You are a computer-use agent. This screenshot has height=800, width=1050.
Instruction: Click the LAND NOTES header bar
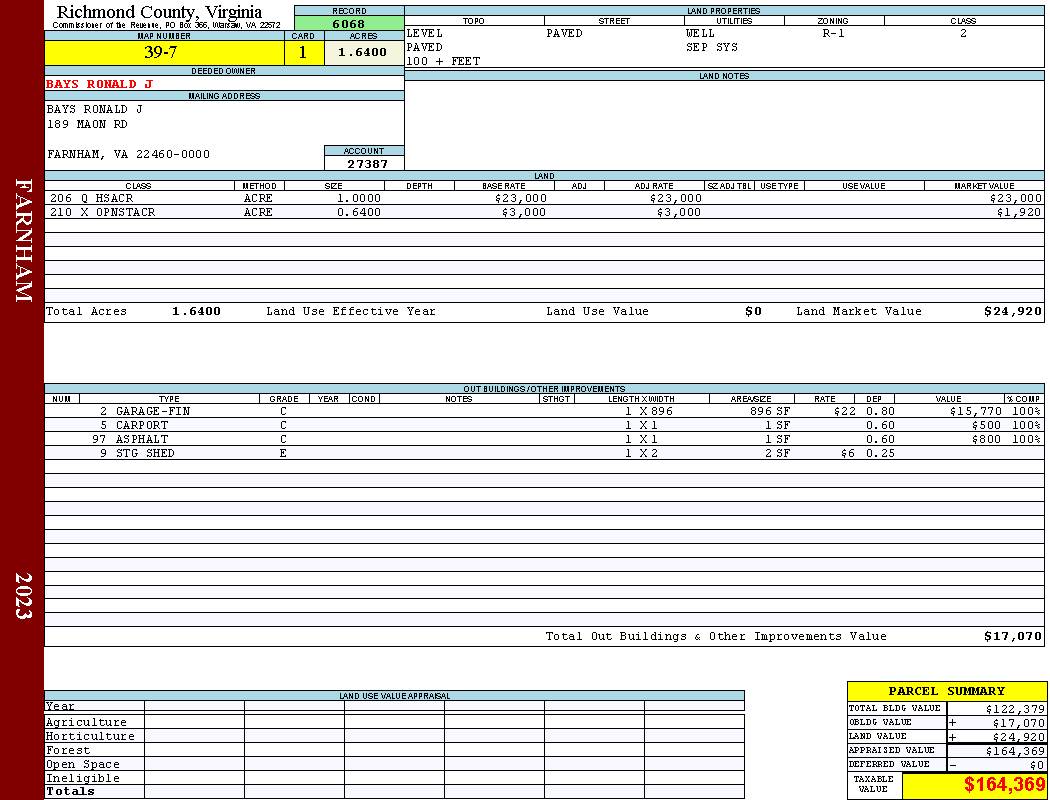[x=724, y=76]
